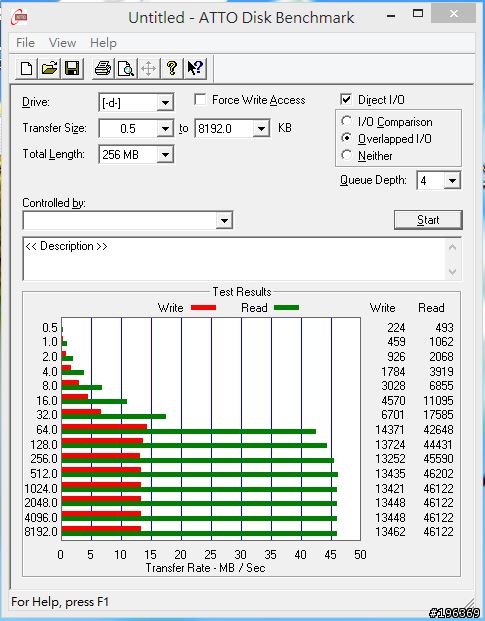Click the Transfer Rate - MB / Sec label
This screenshot has width=485, height=621.
tap(205, 568)
